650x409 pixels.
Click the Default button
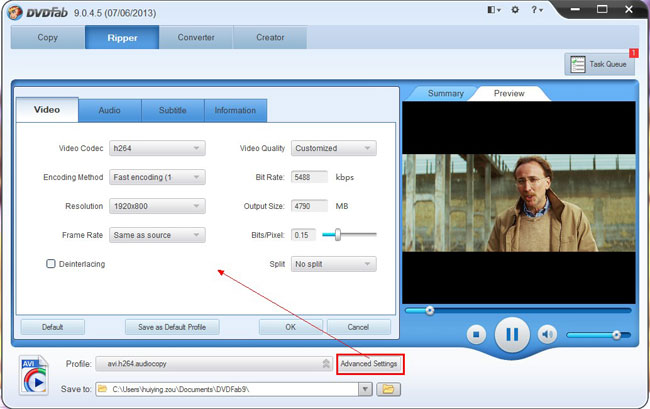(53, 327)
